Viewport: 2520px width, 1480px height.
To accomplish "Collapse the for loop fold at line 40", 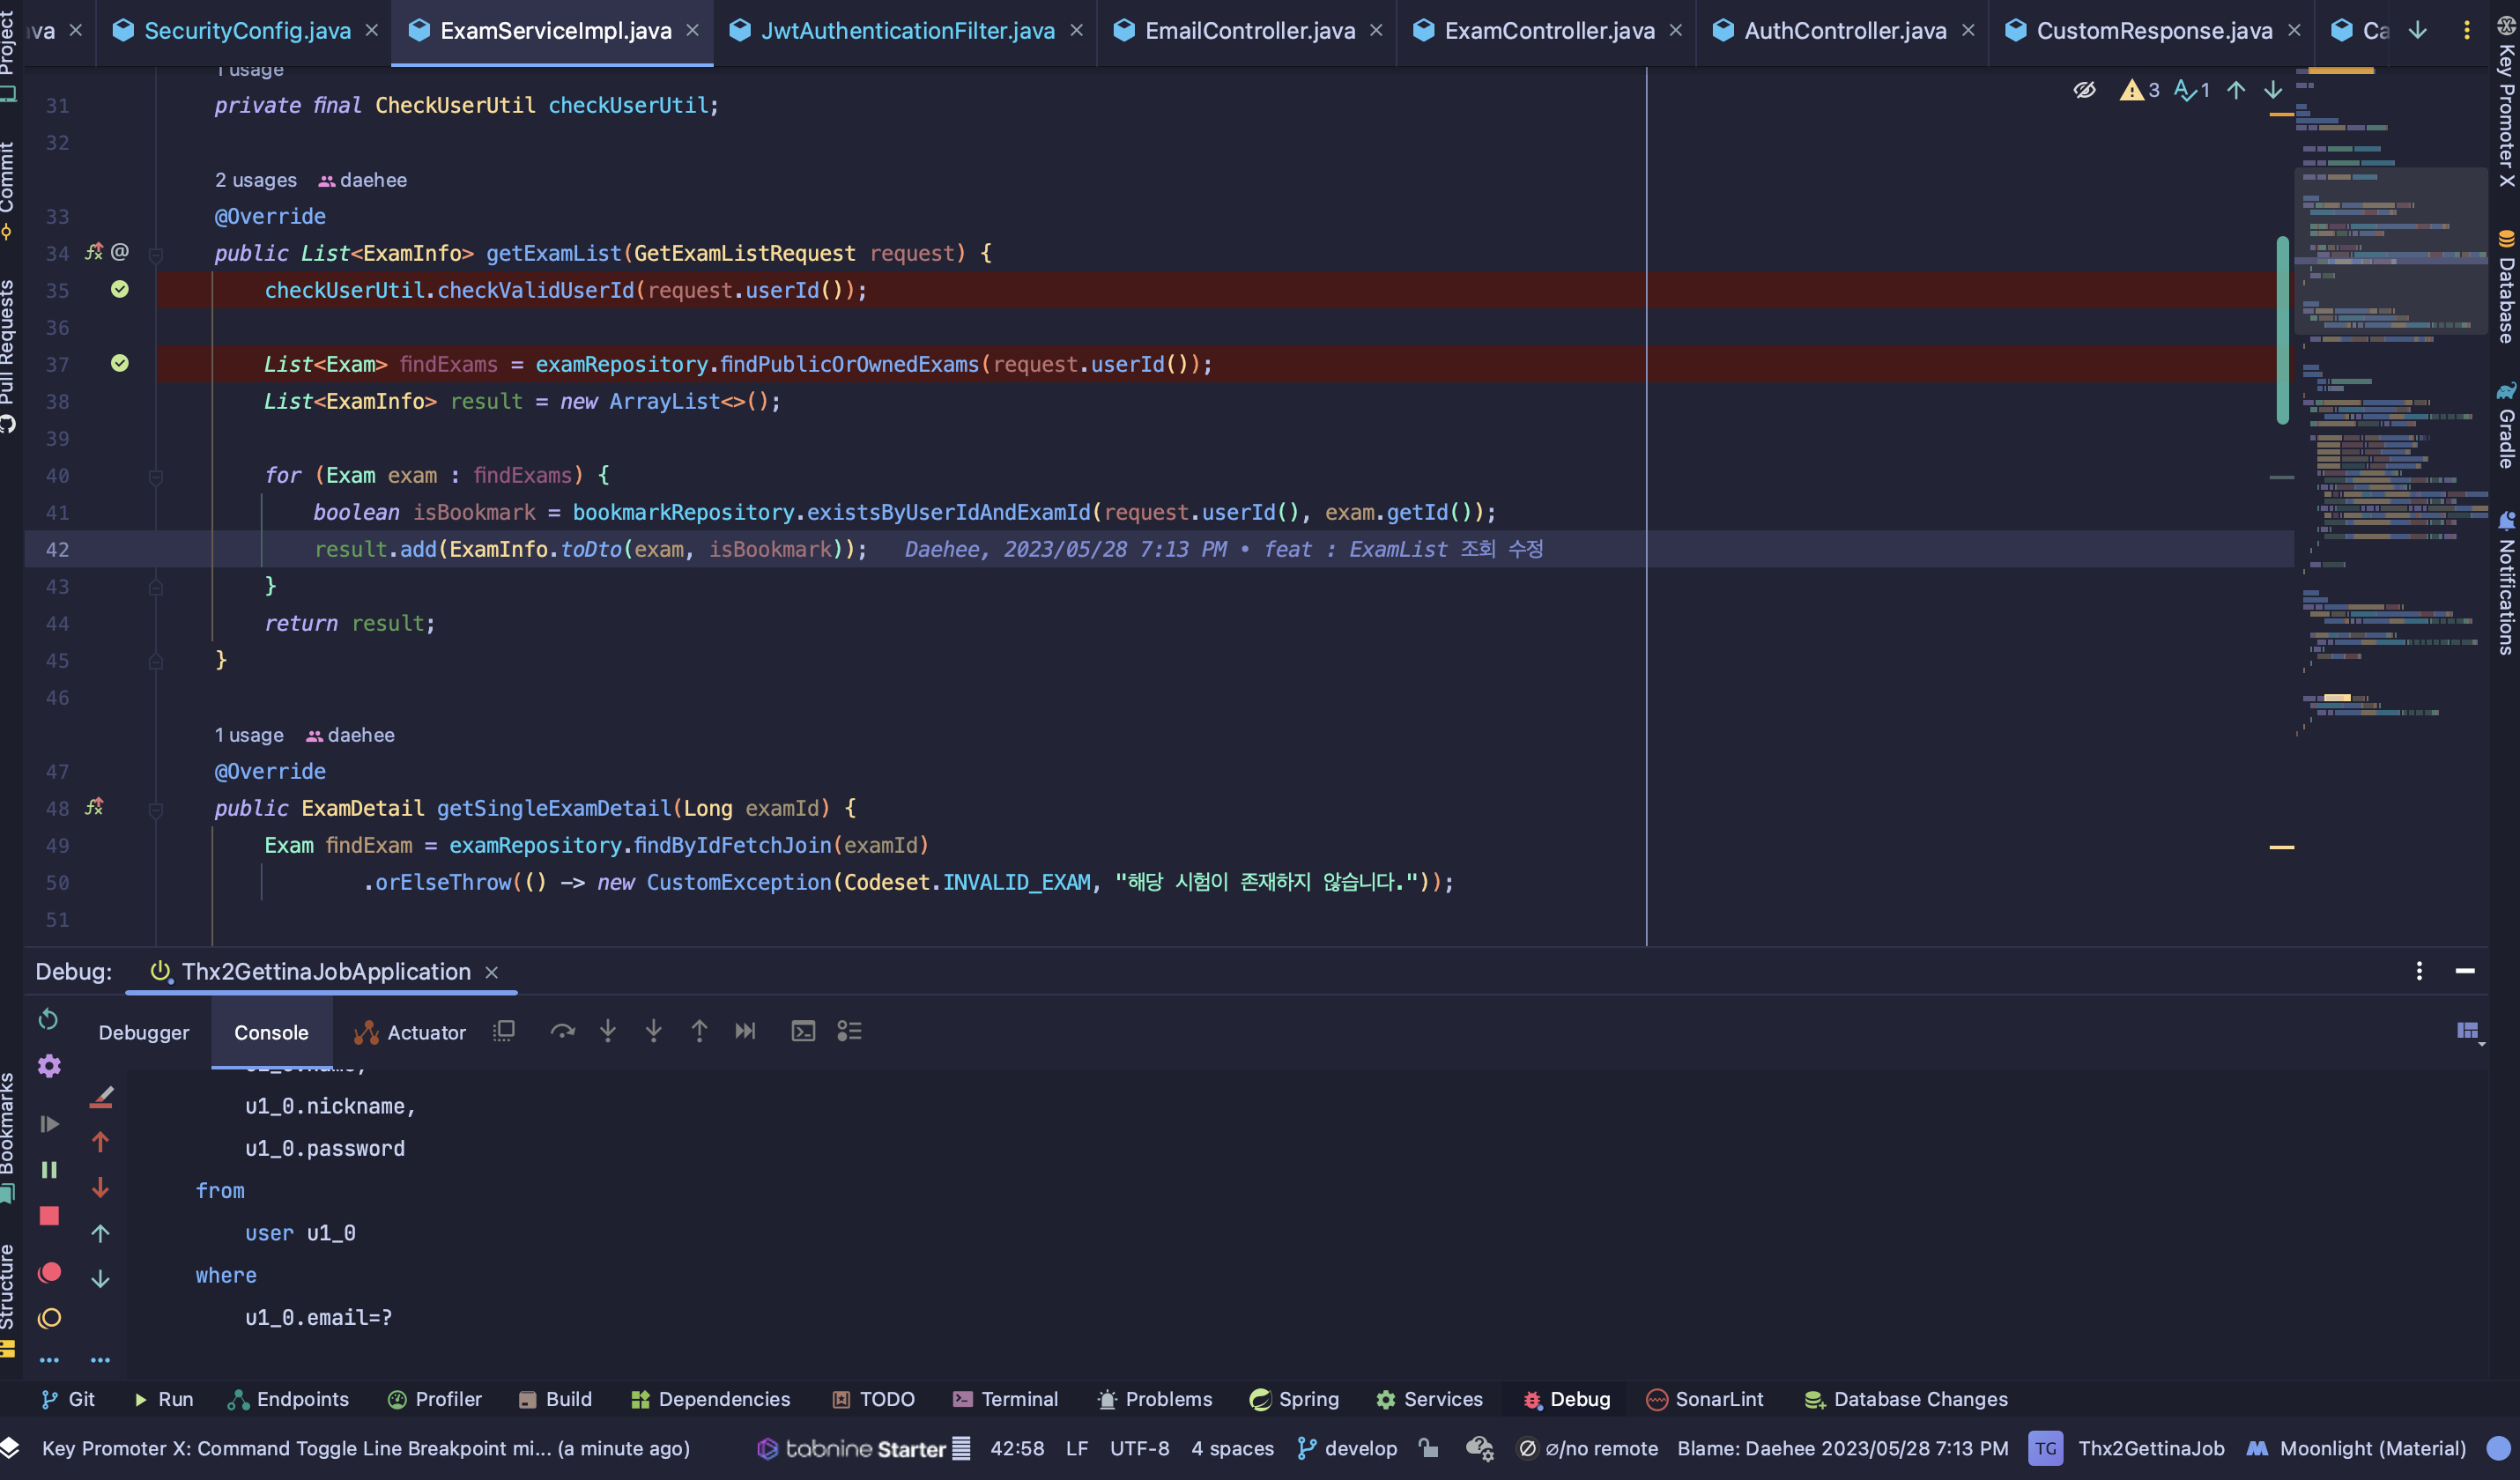I will [156, 477].
